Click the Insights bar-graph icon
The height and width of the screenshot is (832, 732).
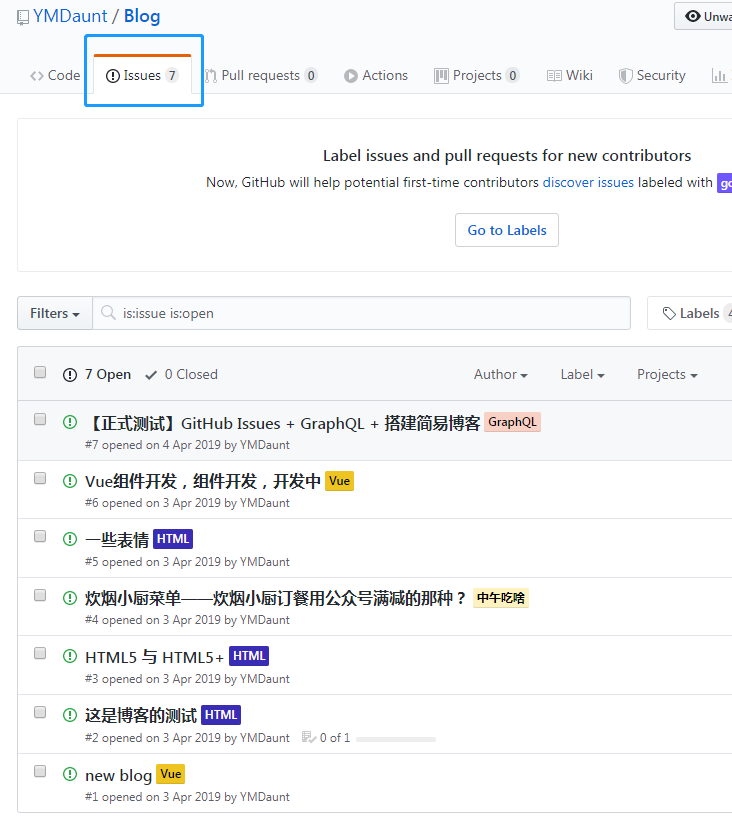(719, 76)
